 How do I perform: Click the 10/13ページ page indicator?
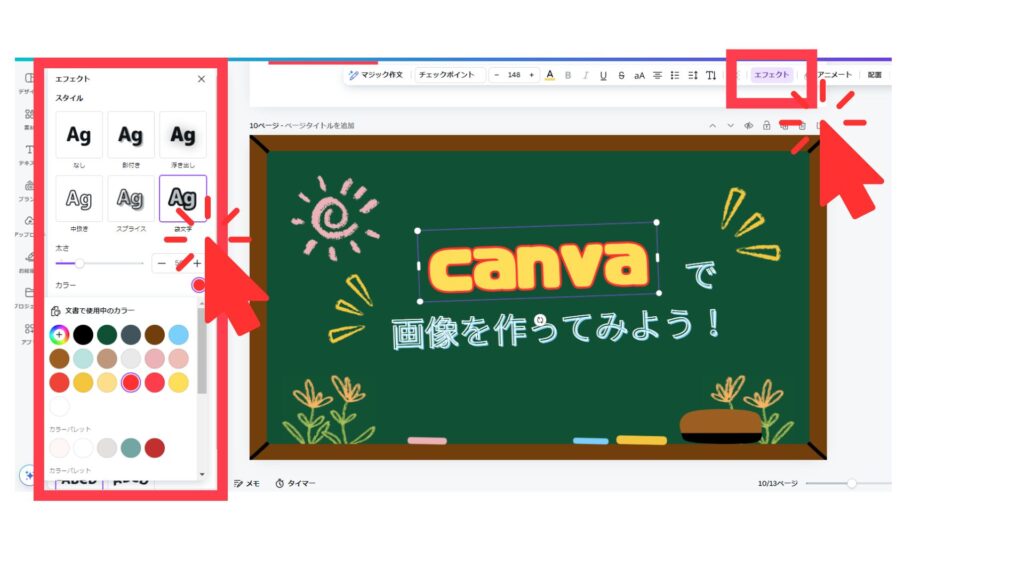pos(778,483)
